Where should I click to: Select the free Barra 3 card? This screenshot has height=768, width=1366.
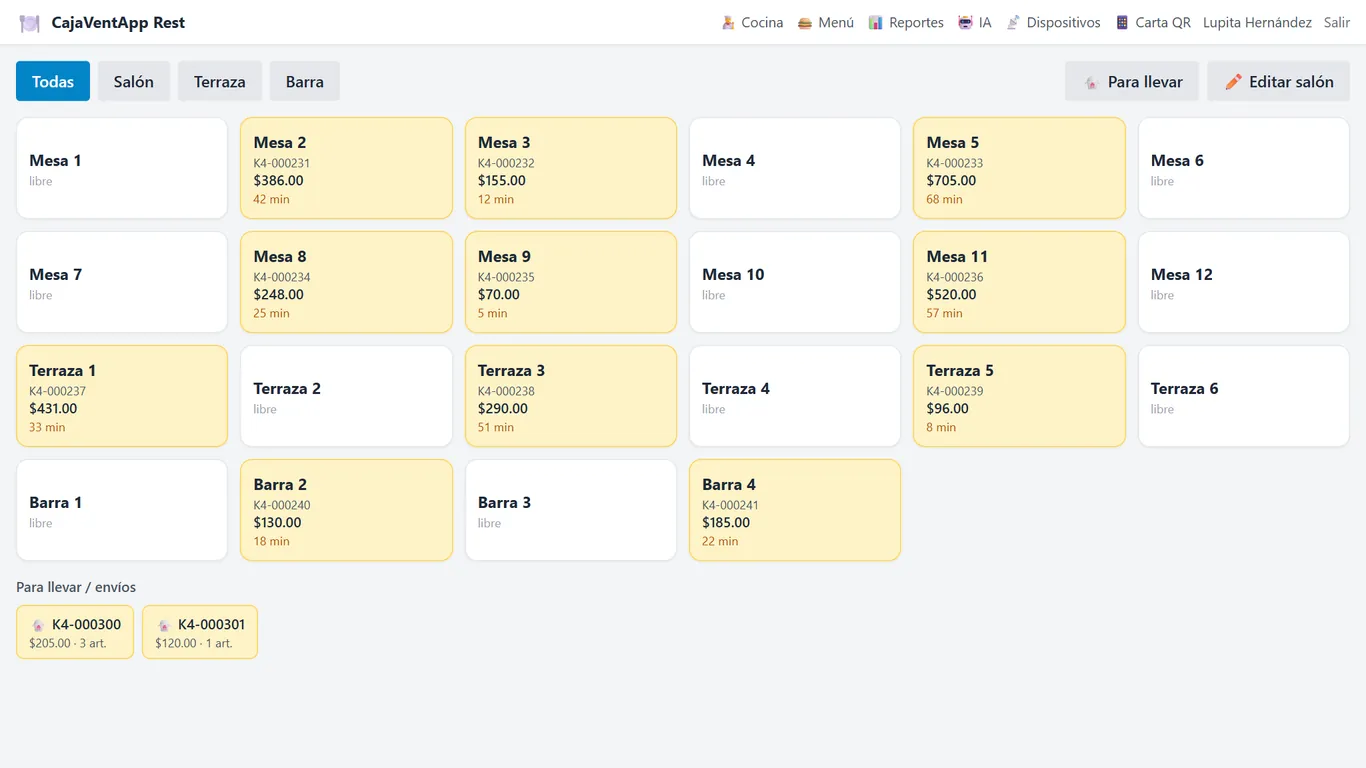(x=571, y=510)
